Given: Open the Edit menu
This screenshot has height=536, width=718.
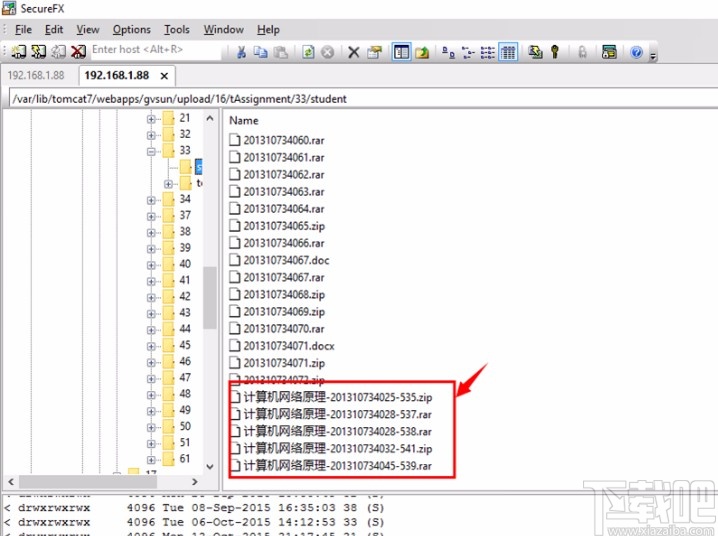Looking at the screenshot, I should (54, 30).
